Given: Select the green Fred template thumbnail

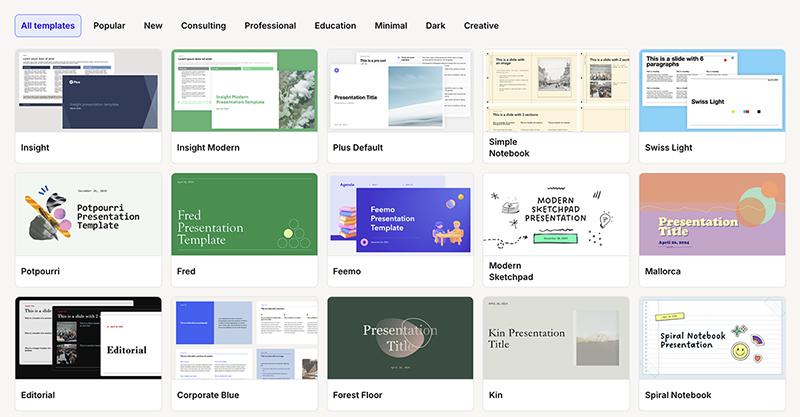Looking at the screenshot, I should [x=244, y=214].
